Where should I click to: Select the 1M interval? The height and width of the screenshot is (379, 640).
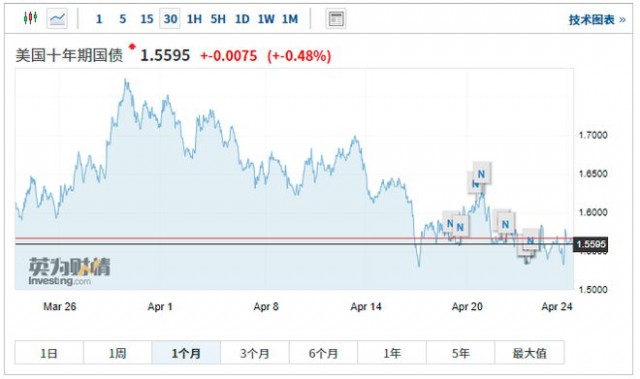290,19
